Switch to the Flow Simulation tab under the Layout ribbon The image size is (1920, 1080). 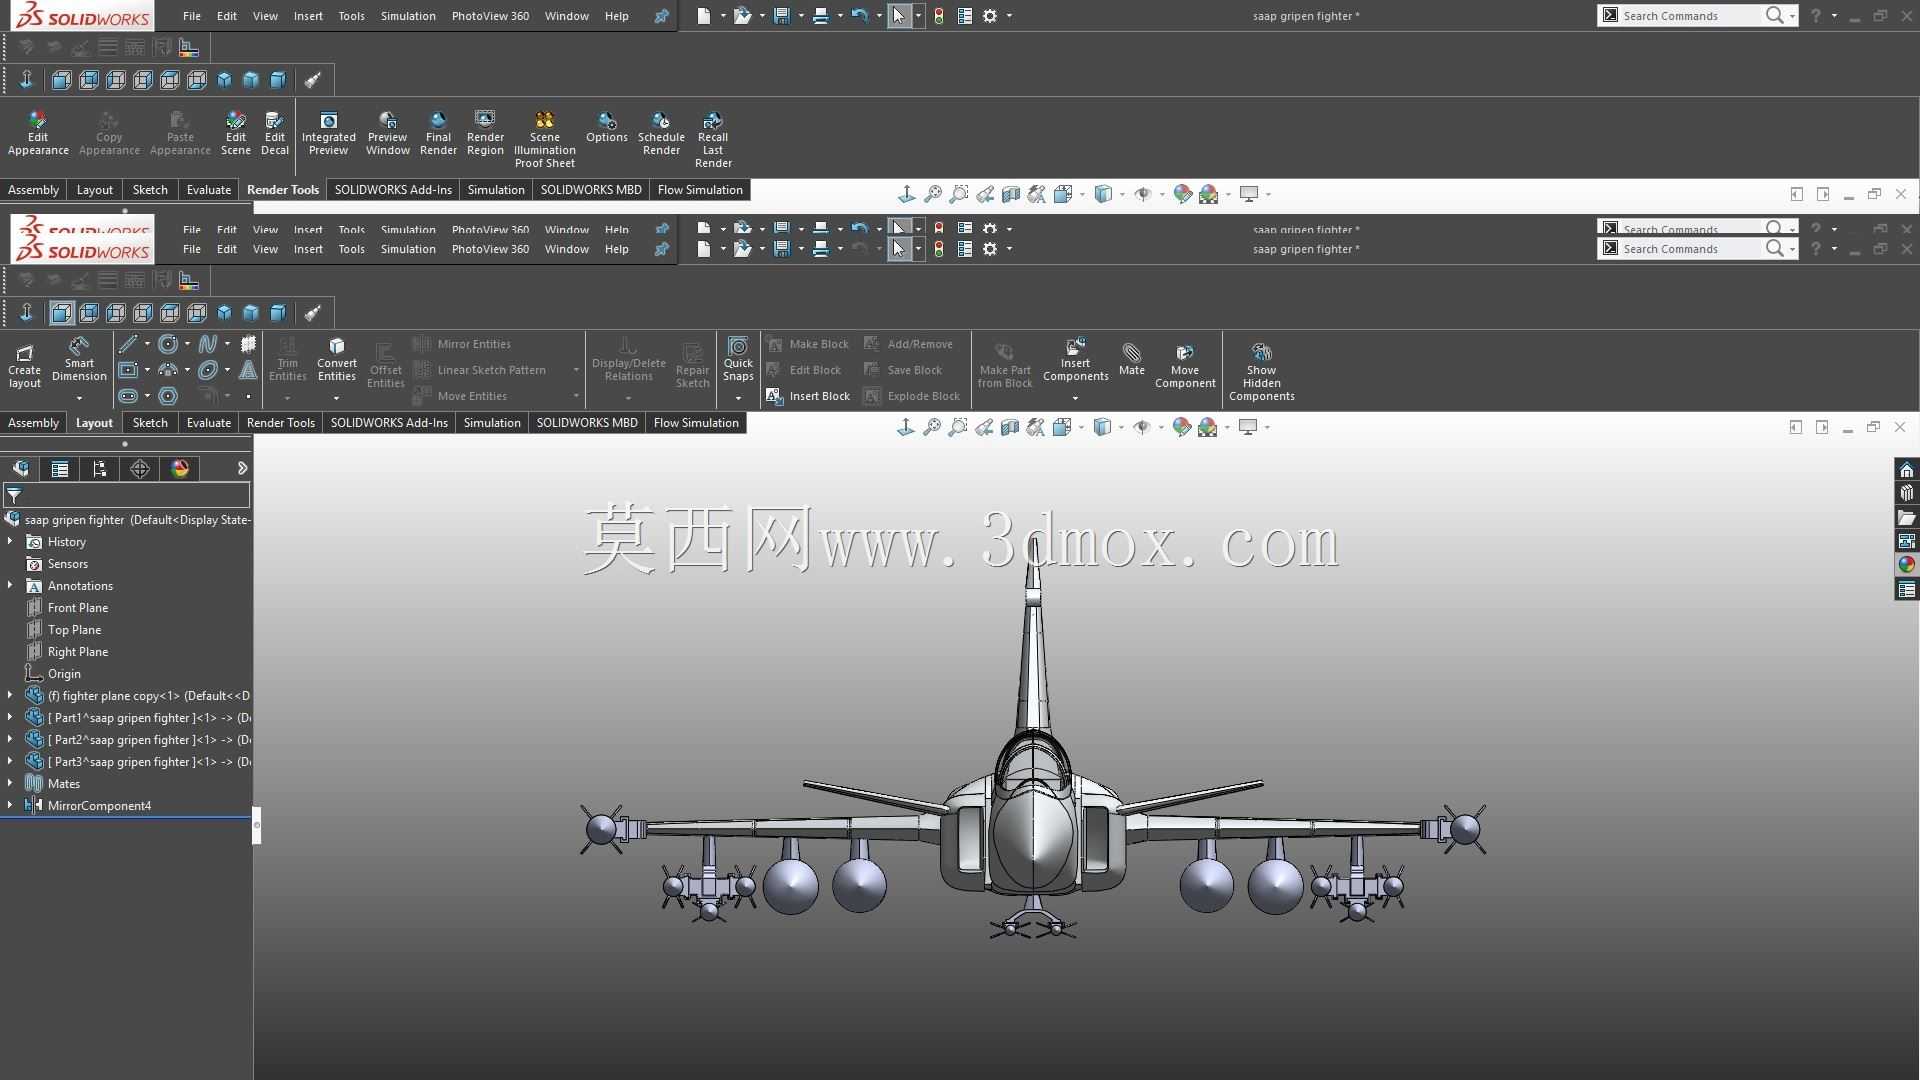[696, 423]
